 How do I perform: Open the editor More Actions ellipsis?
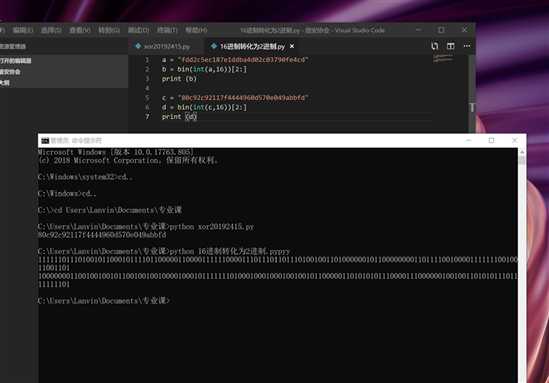pyautogui.click(x=467, y=46)
